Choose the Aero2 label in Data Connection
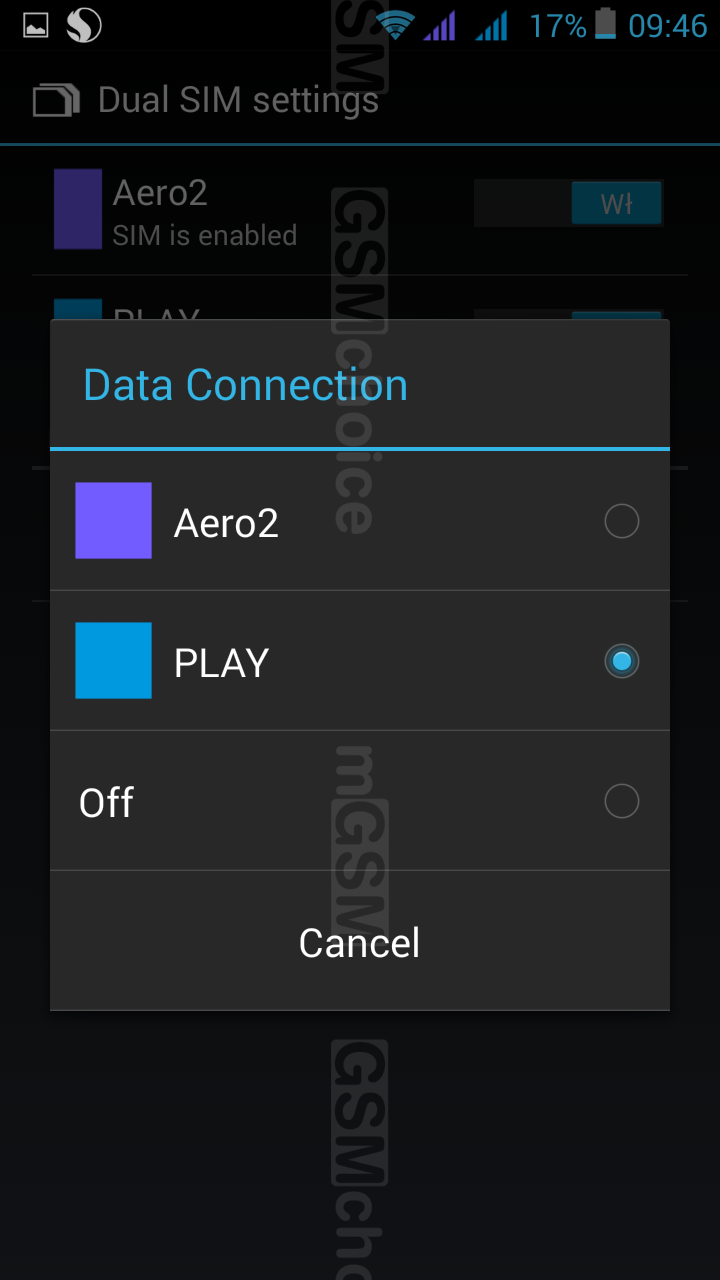720x1280 pixels. coord(226,522)
